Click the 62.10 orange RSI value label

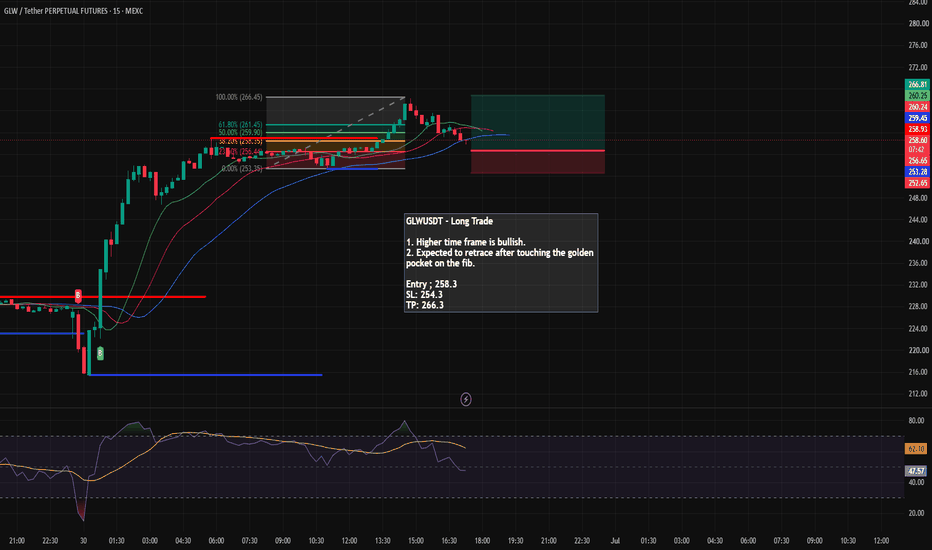coord(916,449)
